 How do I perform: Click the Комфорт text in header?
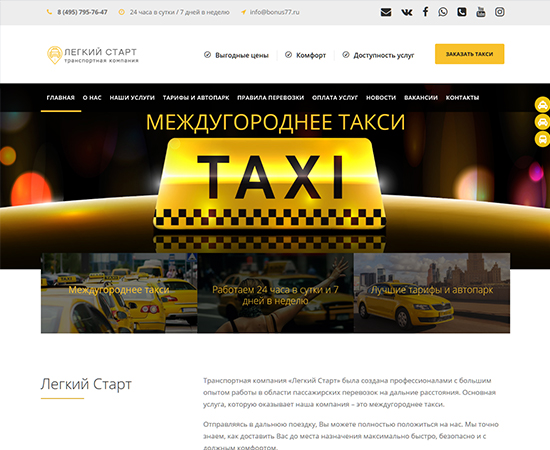(x=311, y=55)
